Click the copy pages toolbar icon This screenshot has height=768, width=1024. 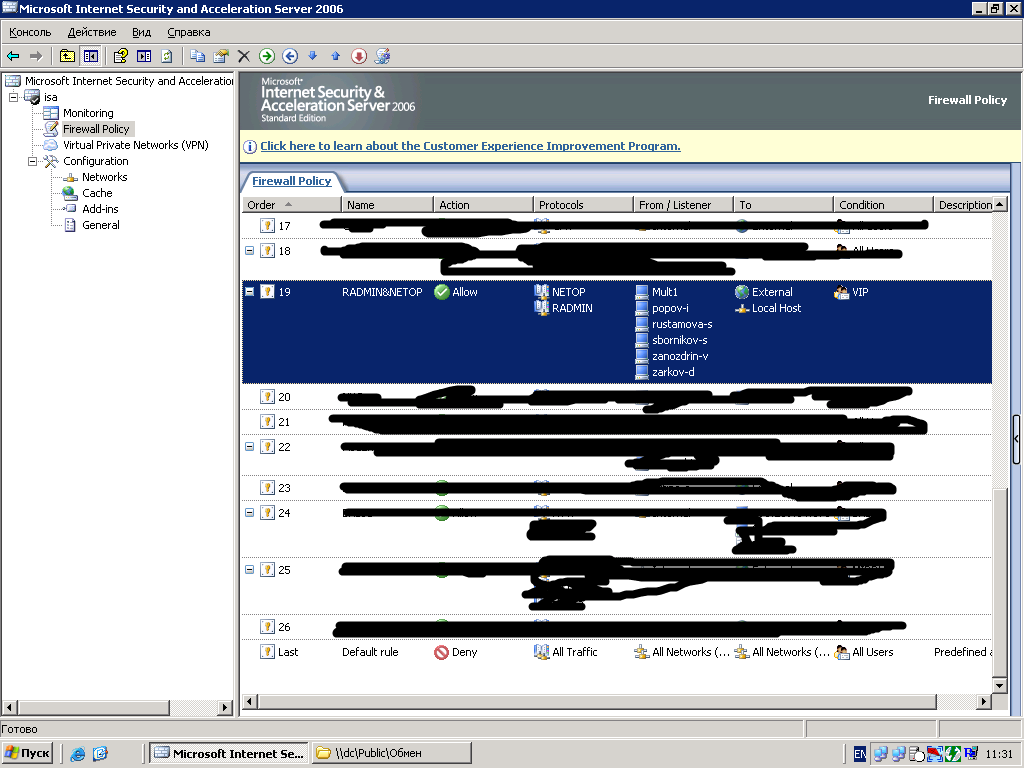tap(197, 56)
